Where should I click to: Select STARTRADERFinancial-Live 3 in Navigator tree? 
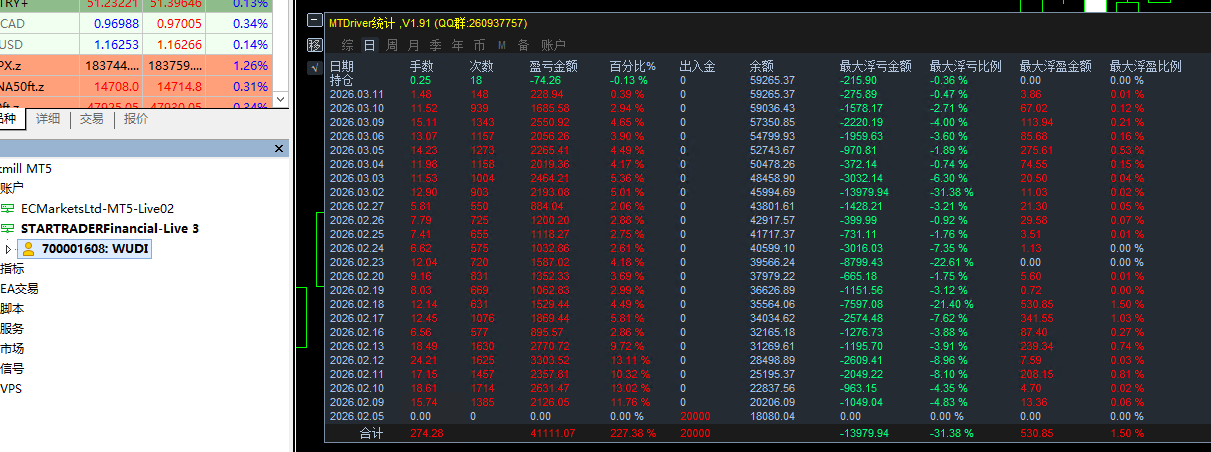110,228
